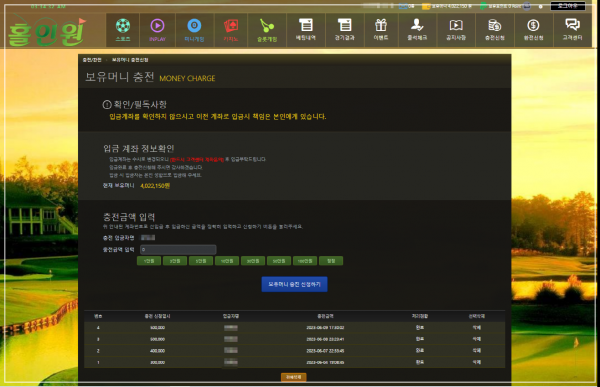
Task: Open the 슬롯게임 cherry icon
Action: (267, 26)
